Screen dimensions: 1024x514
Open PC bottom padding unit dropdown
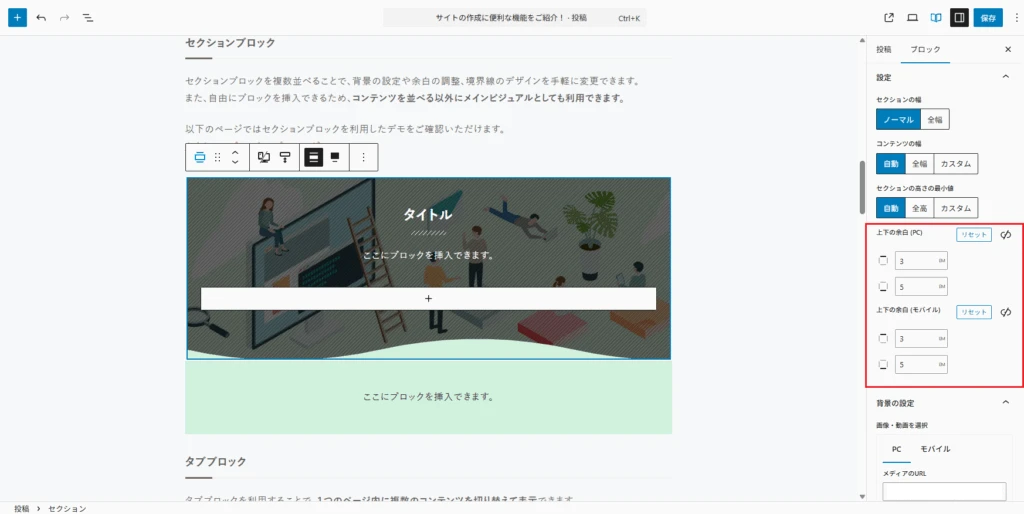pos(942,286)
